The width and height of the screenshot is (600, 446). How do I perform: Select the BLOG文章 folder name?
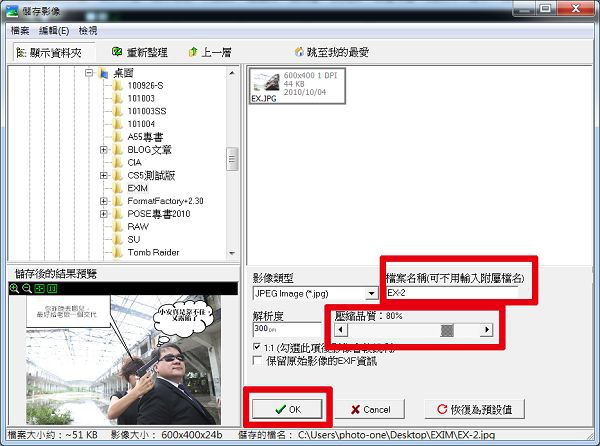[x=149, y=150]
